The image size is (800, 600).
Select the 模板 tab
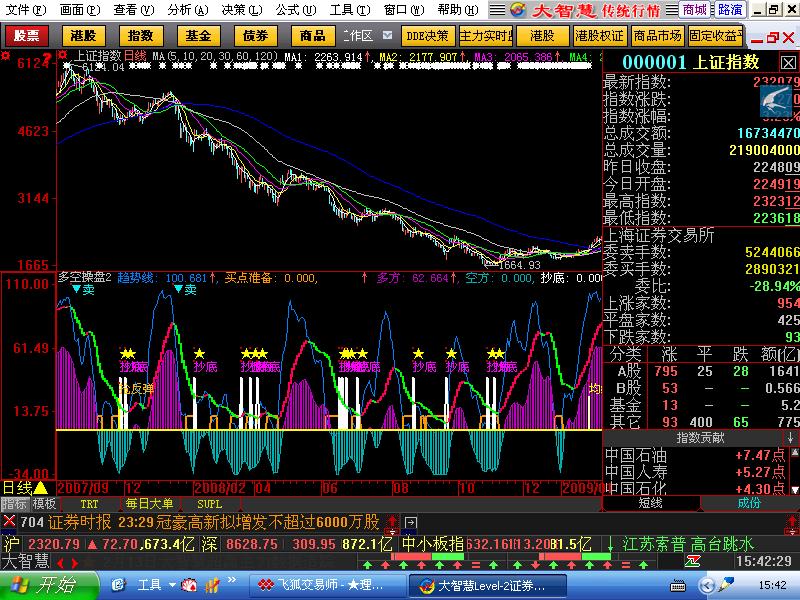[44, 504]
